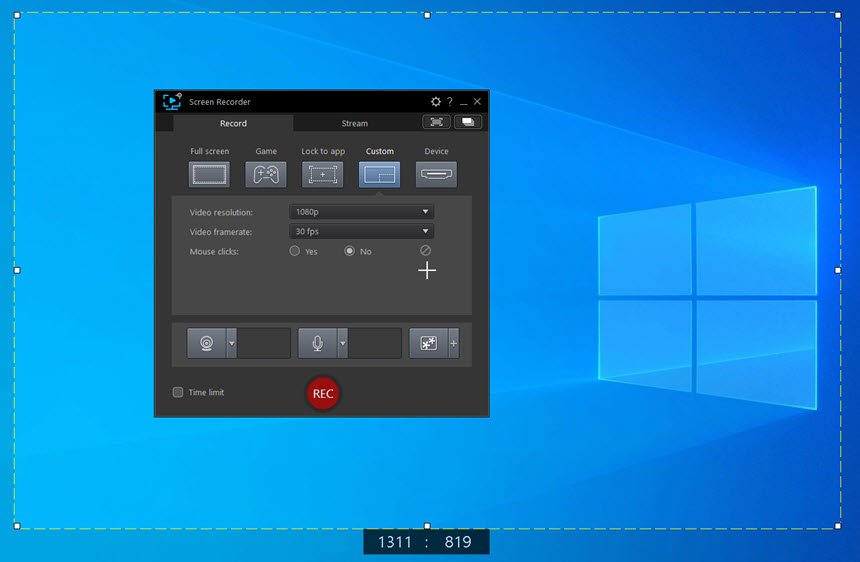Screen dimensions: 860x562
Task: Switch to the Record tab
Action: pos(233,123)
